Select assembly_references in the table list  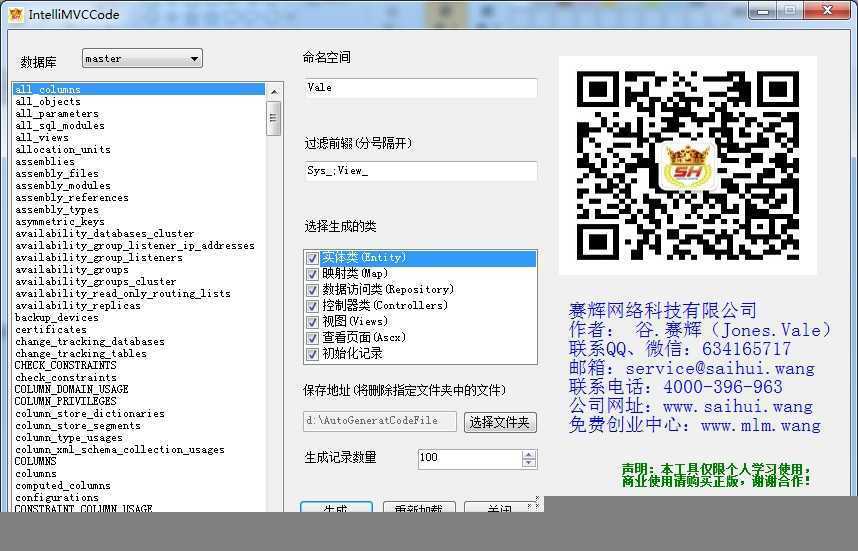pyautogui.click(x=139, y=198)
